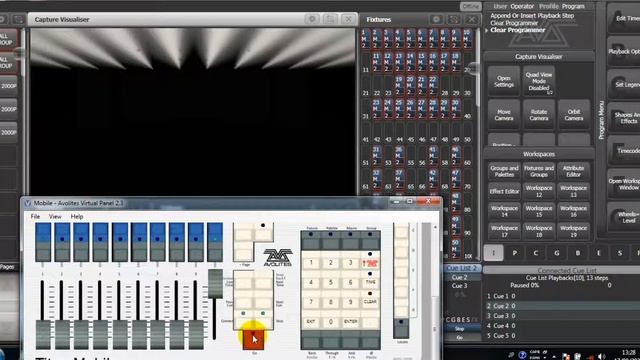Open the Profile Program selector

click(x=562, y=6)
